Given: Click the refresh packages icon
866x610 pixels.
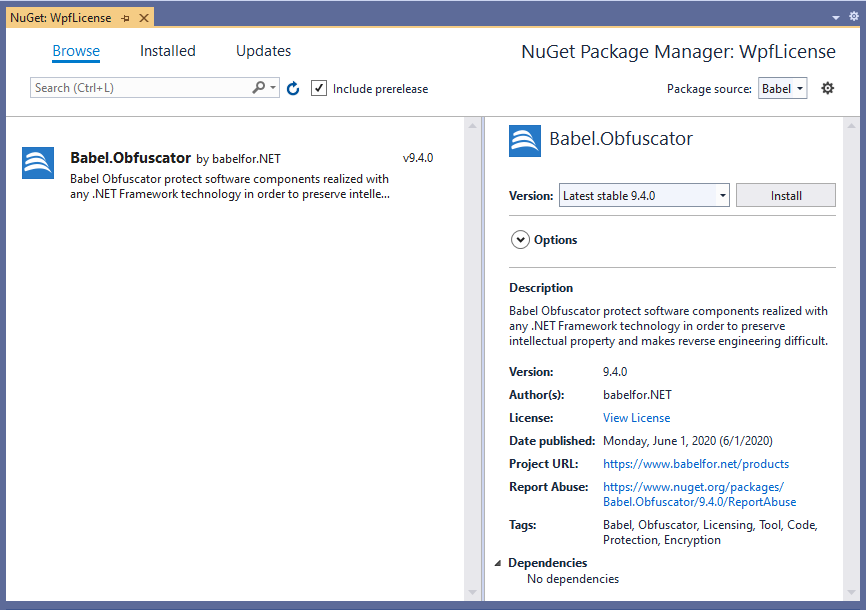Looking at the screenshot, I should [x=293, y=88].
